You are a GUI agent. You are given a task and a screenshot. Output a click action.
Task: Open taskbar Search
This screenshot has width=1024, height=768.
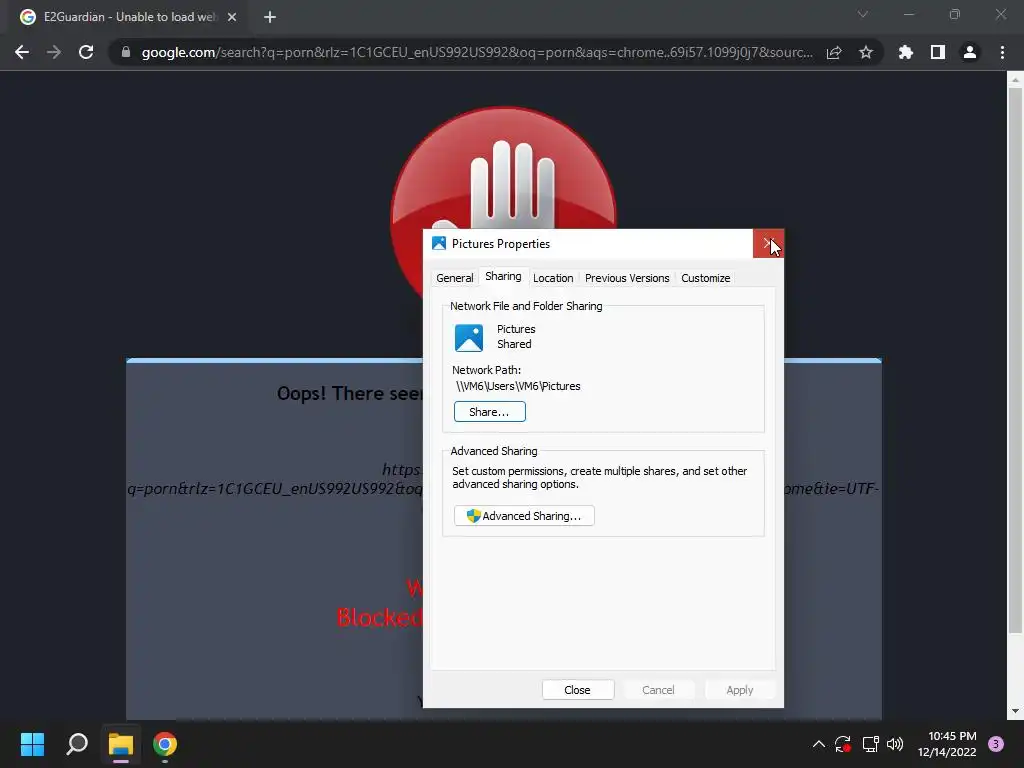(77, 744)
